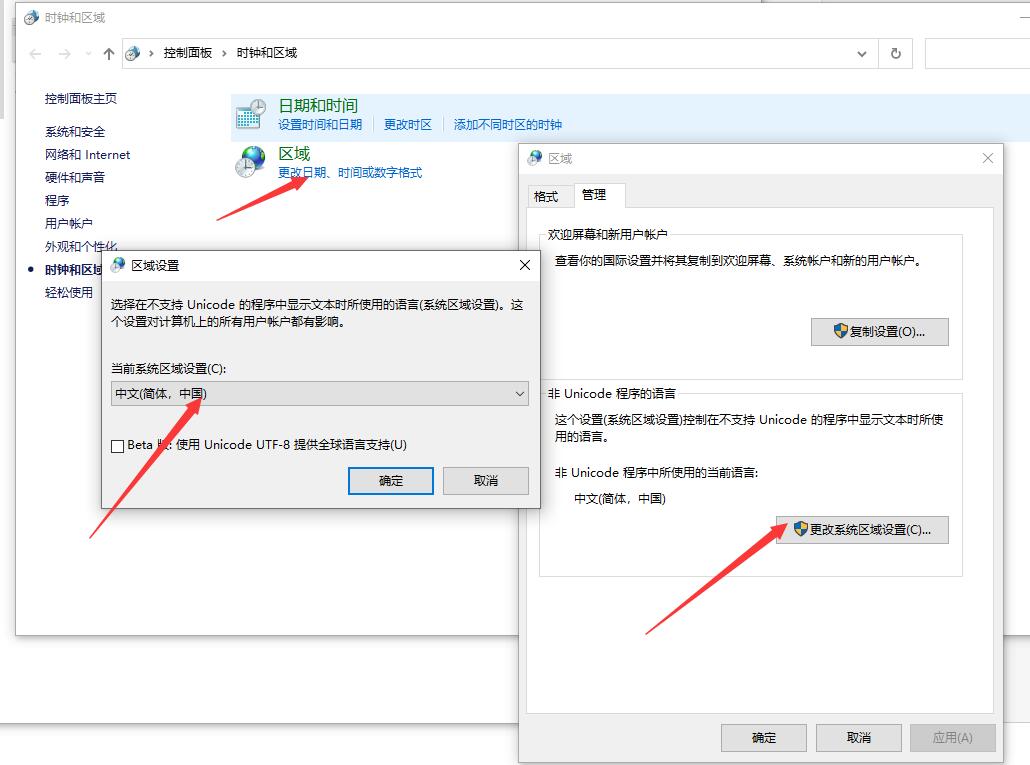Image resolution: width=1030 pixels, height=765 pixels.
Task: Click 确定 in the Region dialog
Action: tap(763, 737)
